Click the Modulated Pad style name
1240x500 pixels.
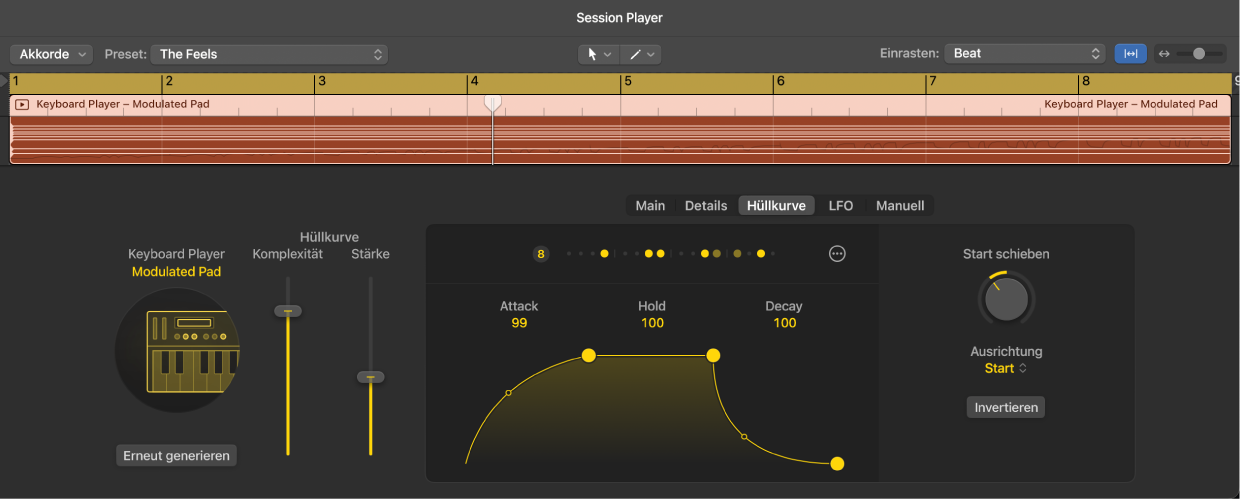tap(177, 272)
